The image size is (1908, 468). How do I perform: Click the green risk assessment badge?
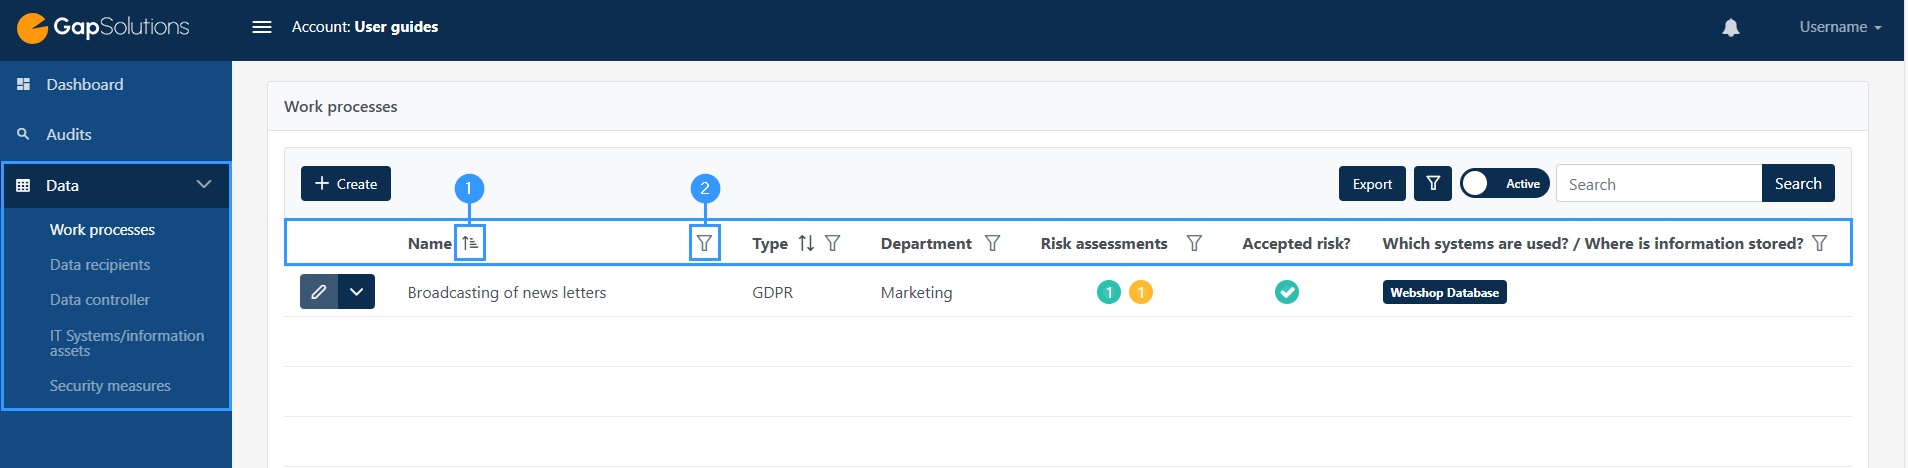[1109, 292]
